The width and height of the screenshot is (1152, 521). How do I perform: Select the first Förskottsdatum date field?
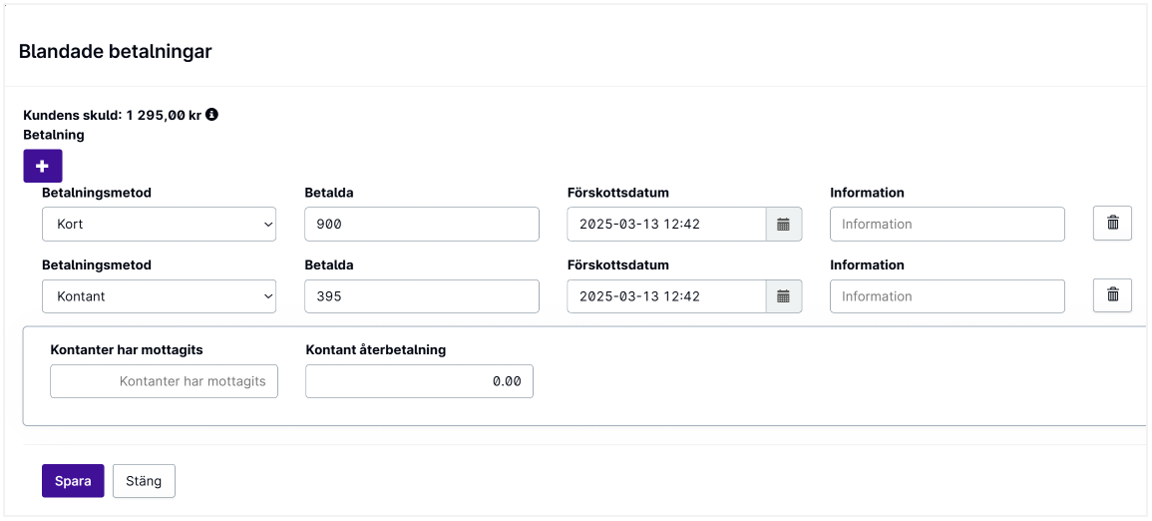click(x=667, y=224)
